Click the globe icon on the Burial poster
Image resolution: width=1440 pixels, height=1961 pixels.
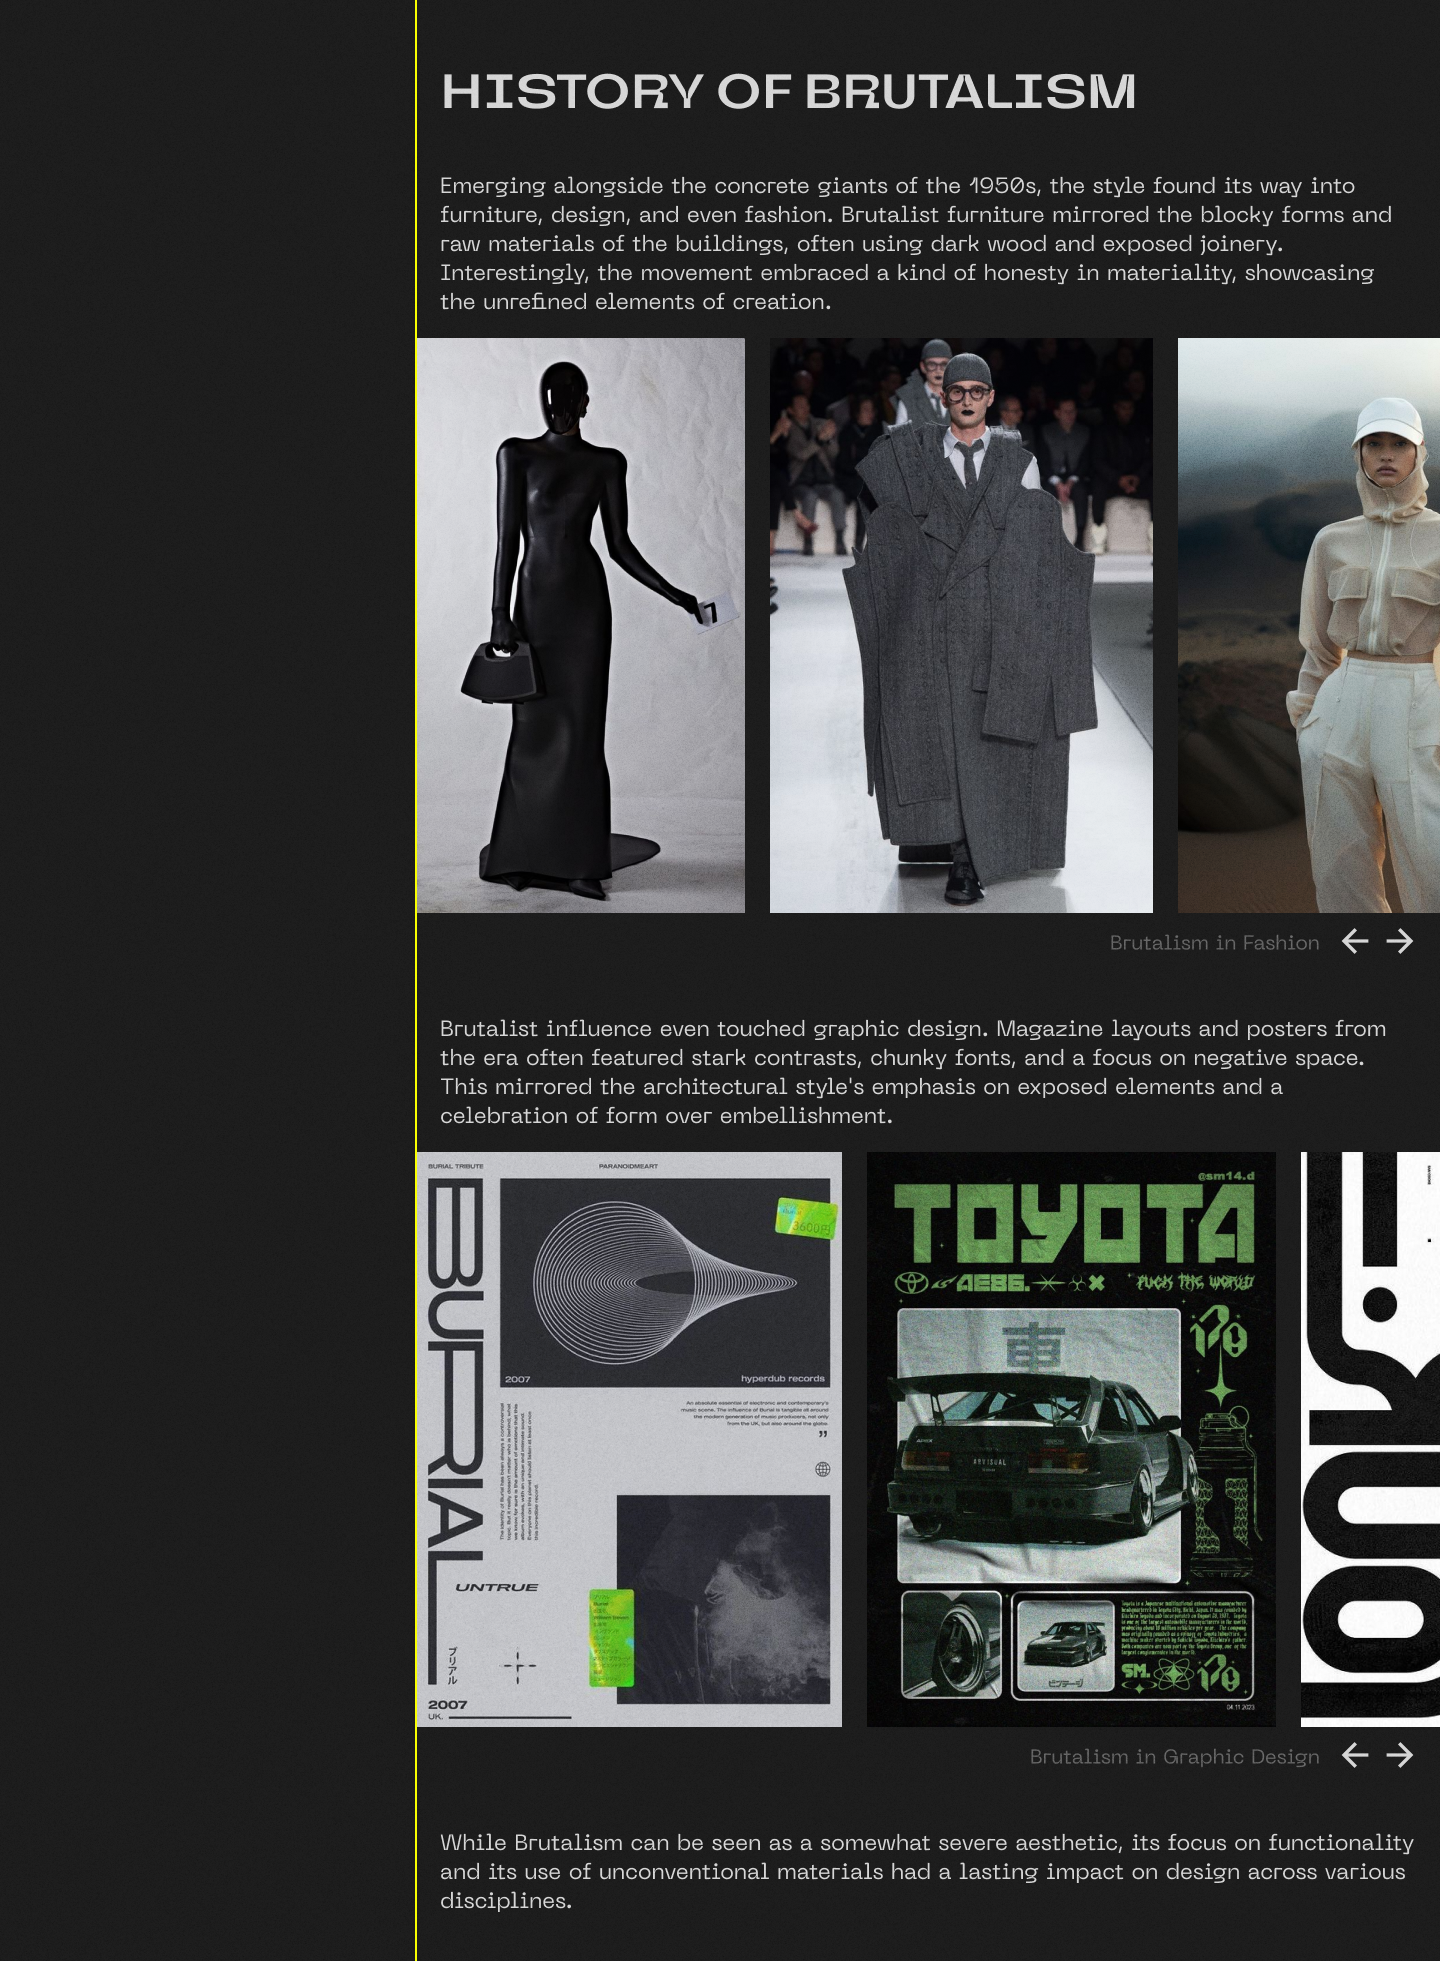click(x=822, y=1469)
